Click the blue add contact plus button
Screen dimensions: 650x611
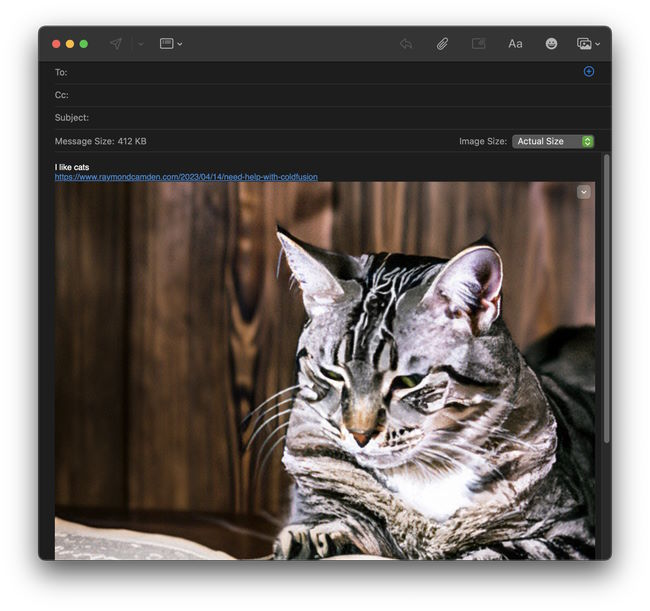(x=588, y=71)
